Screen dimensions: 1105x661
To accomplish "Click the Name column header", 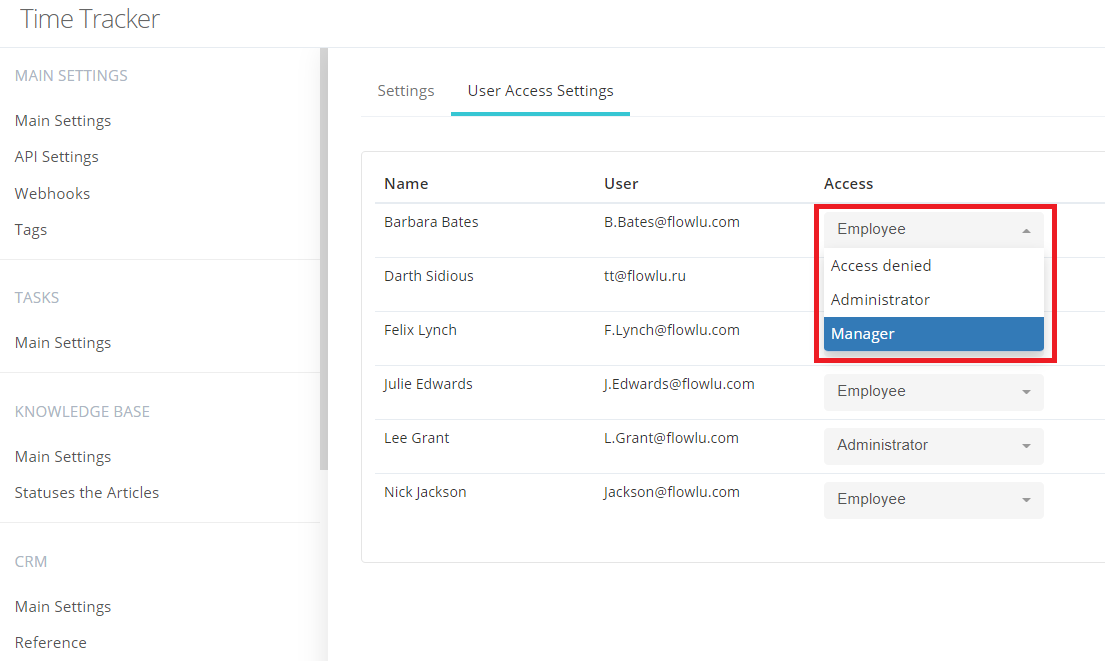I will point(406,184).
